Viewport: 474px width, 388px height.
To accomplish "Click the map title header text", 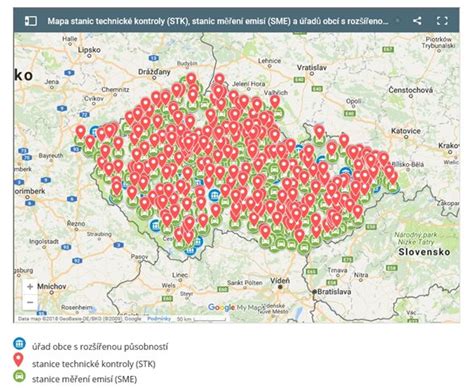I will point(218,21).
